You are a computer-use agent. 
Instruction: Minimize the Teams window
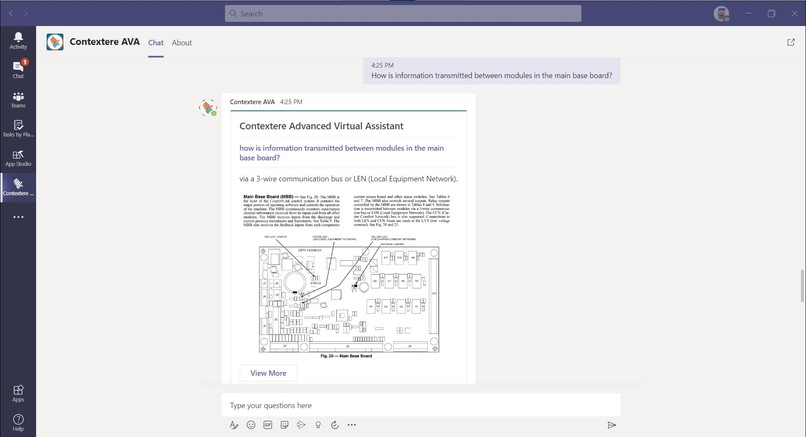[748, 13]
